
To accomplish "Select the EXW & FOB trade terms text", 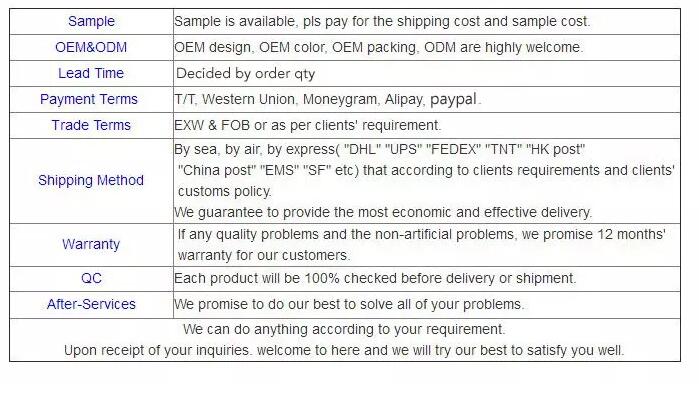I will point(308,125).
